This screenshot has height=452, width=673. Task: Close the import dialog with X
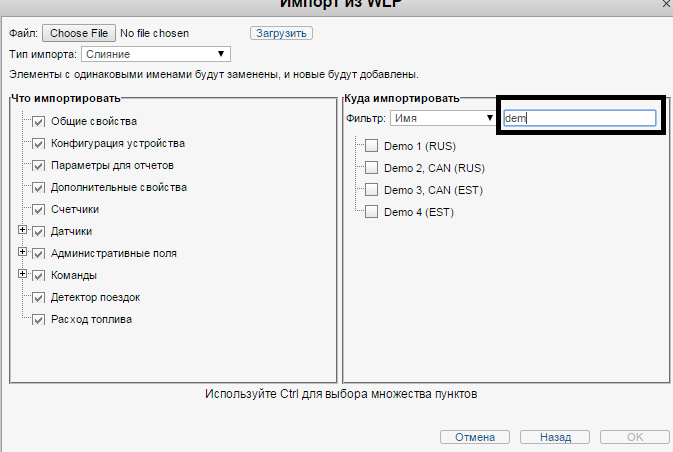tap(666, 5)
